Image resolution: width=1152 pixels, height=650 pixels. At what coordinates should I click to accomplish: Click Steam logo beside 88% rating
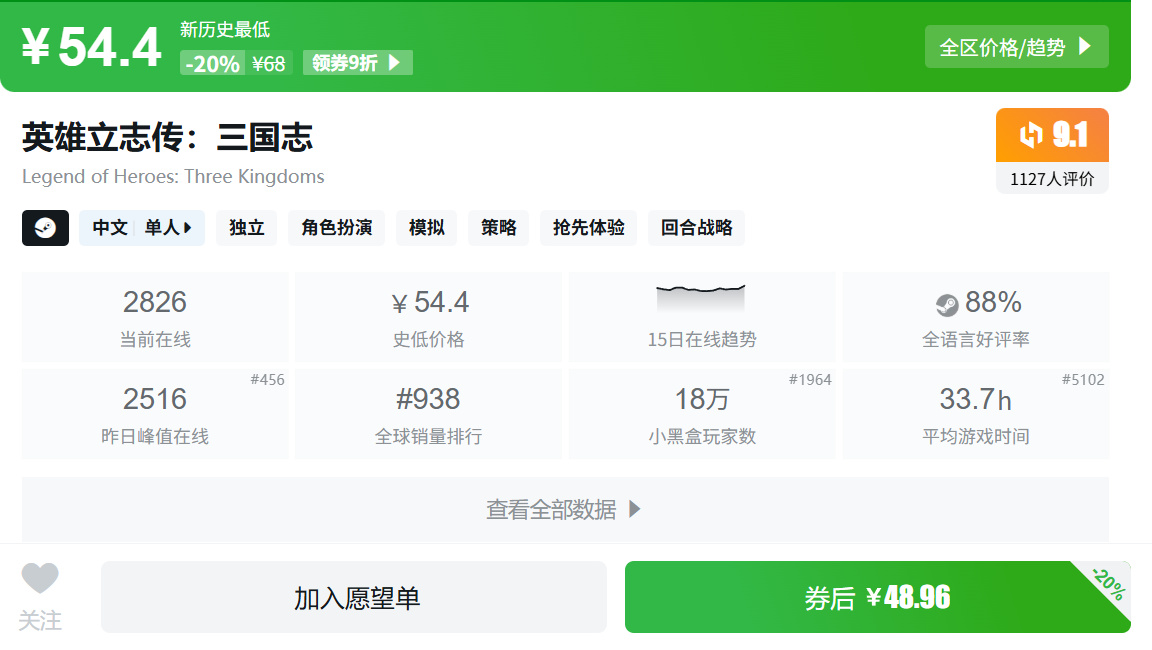[x=947, y=305]
